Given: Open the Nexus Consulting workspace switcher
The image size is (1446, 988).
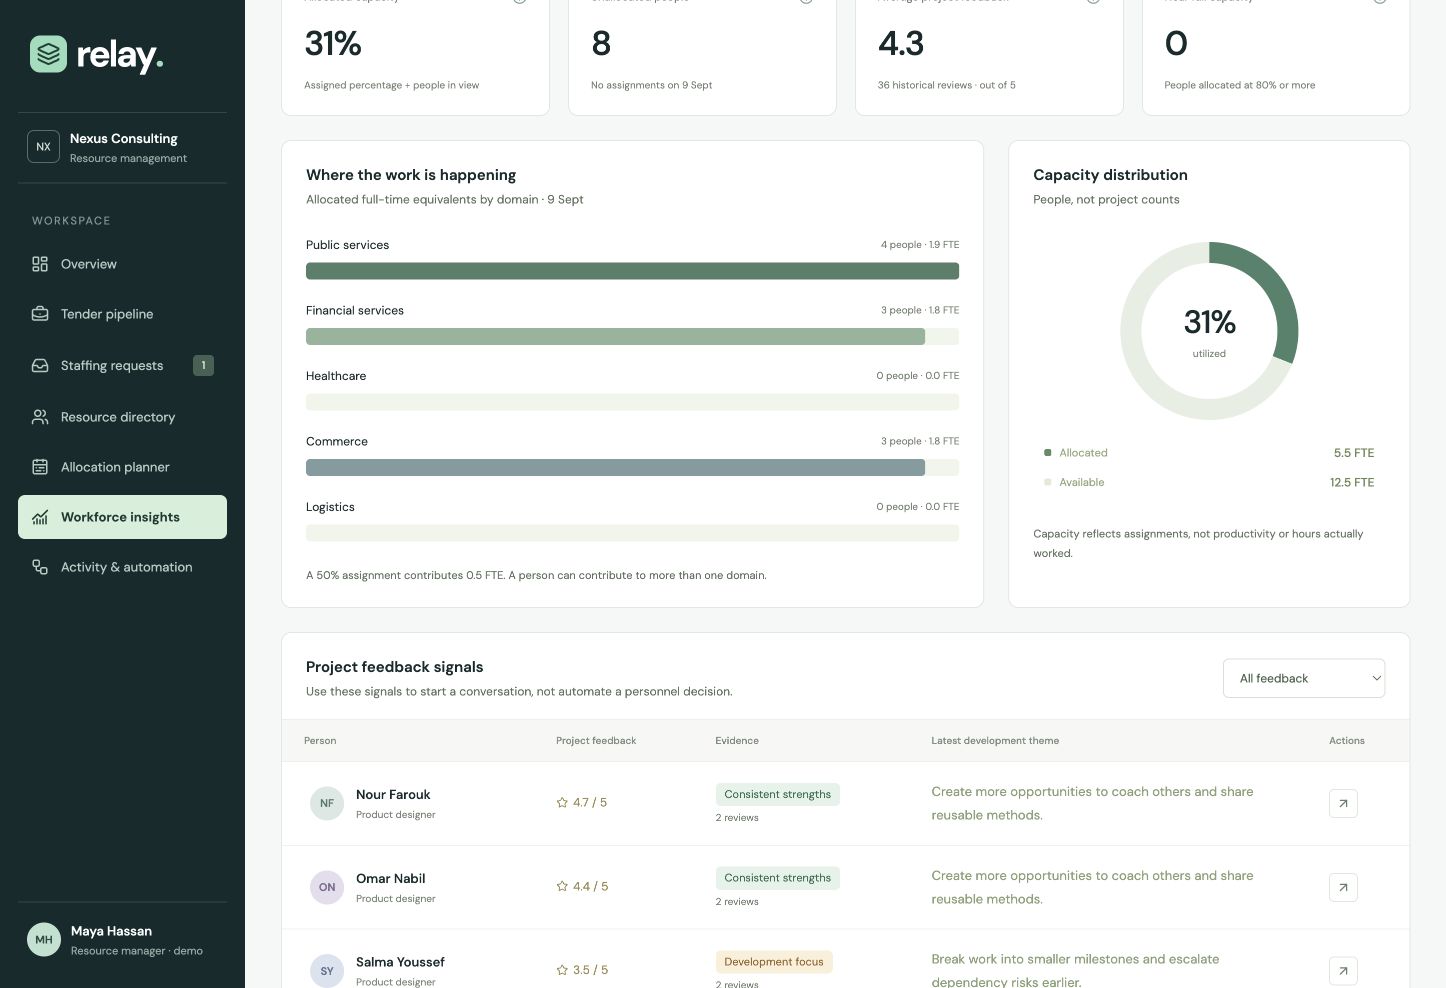Looking at the screenshot, I should tap(122, 147).
